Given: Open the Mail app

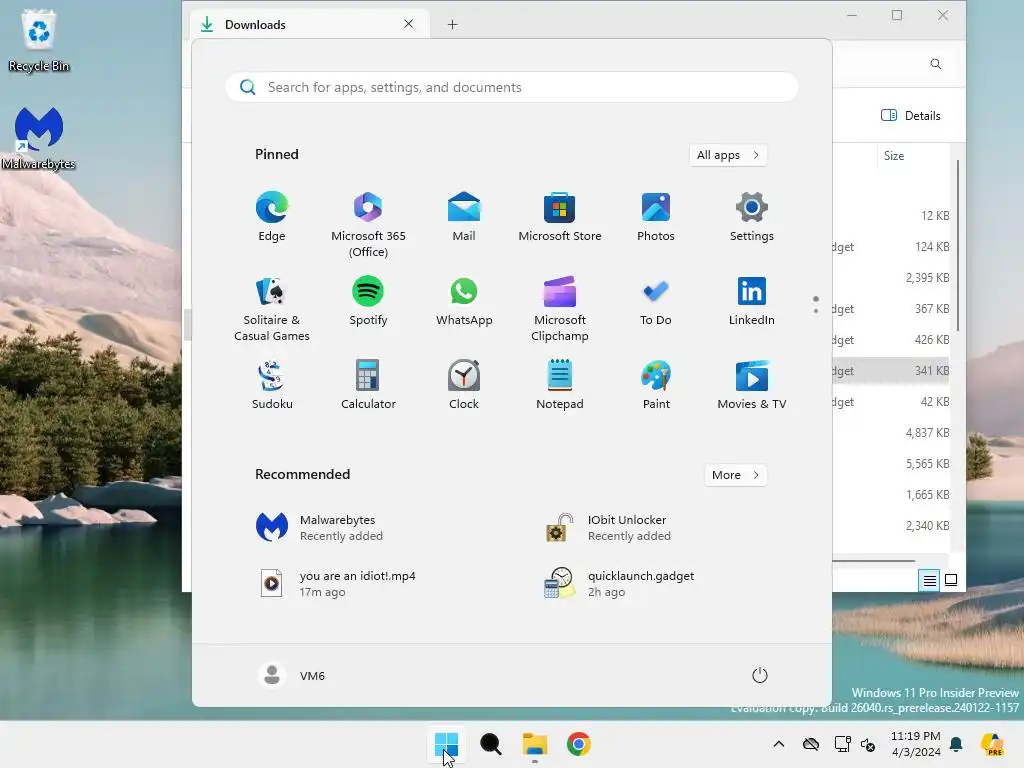Looking at the screenshot, I should point(464,217).
